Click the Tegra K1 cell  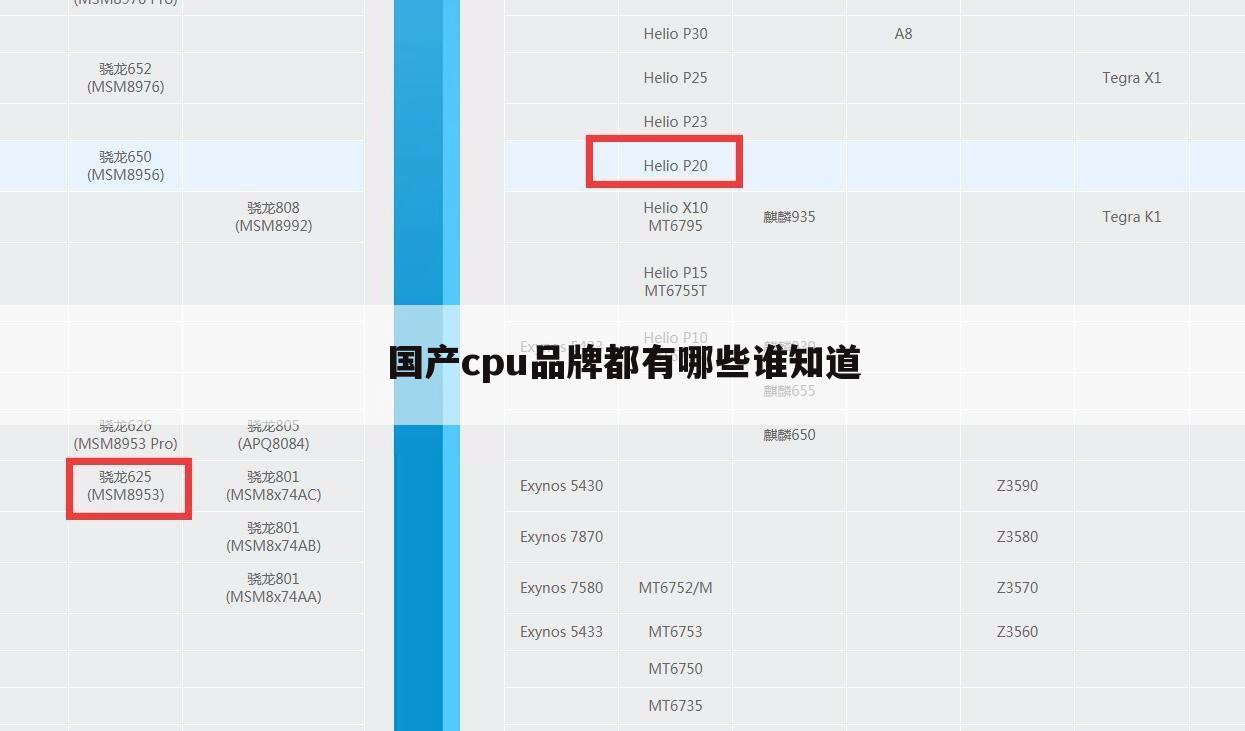point(1132,217)
